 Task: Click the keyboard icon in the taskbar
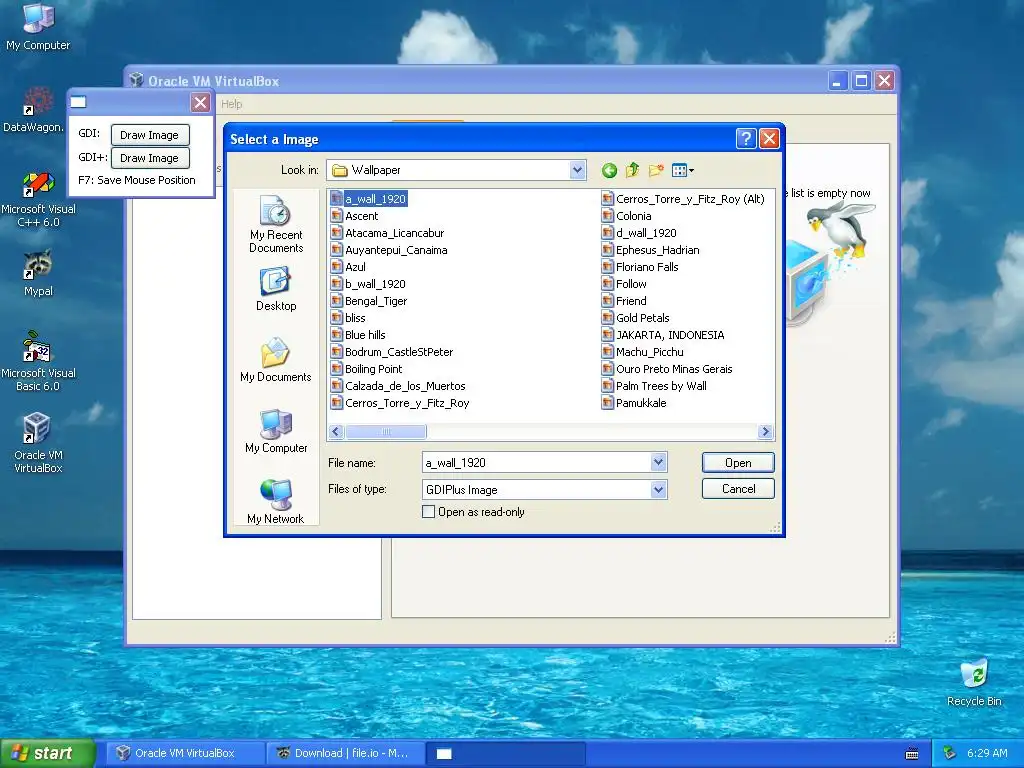coord(912,754)
